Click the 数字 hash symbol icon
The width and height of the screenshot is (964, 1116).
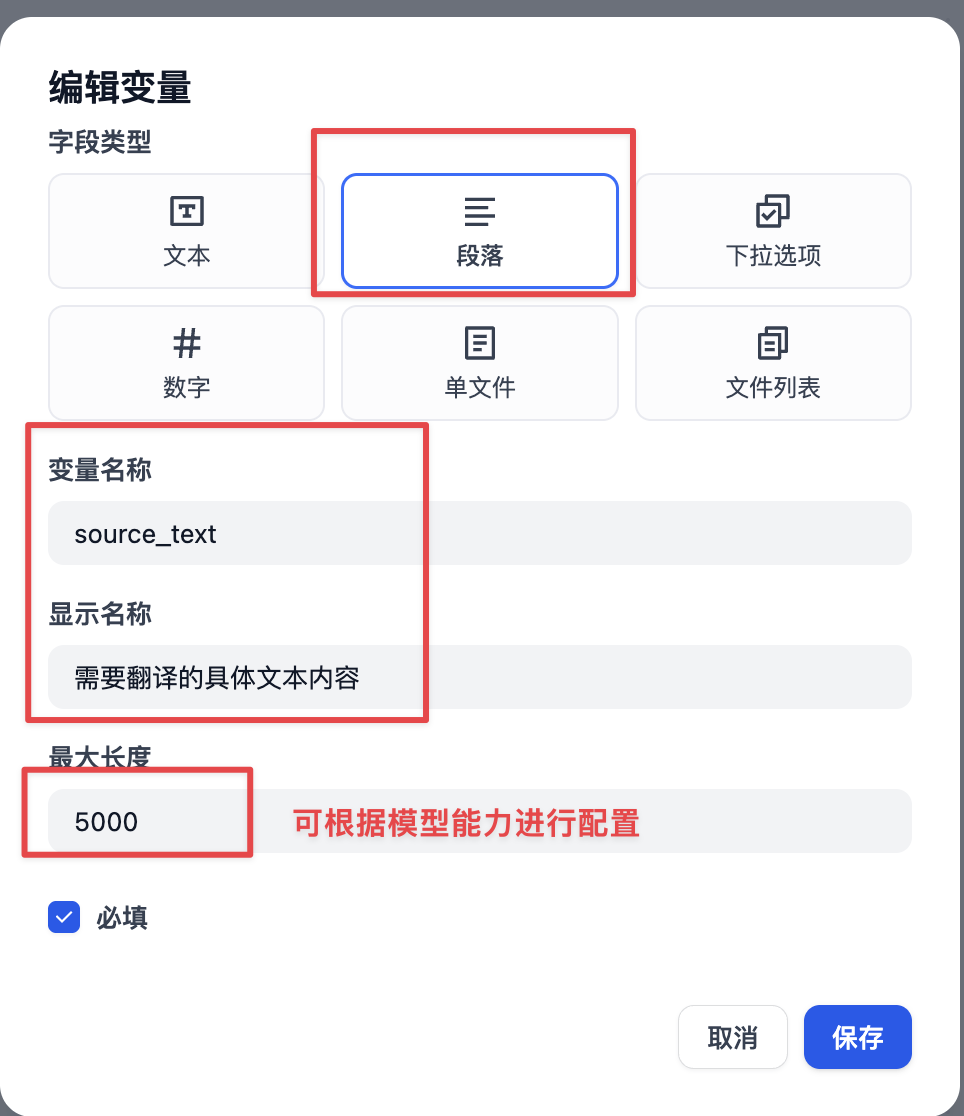[x=187, y=343]
